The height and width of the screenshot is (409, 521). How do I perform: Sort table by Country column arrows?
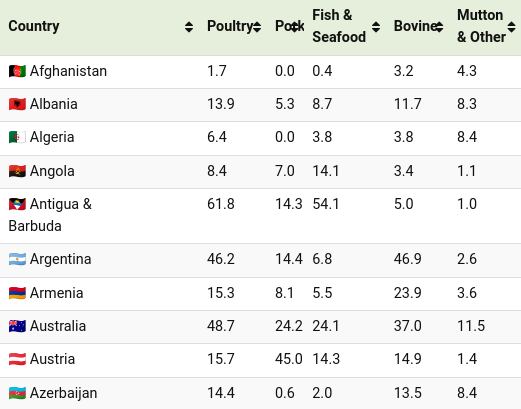pyautogui.click(x=189, y=27)
